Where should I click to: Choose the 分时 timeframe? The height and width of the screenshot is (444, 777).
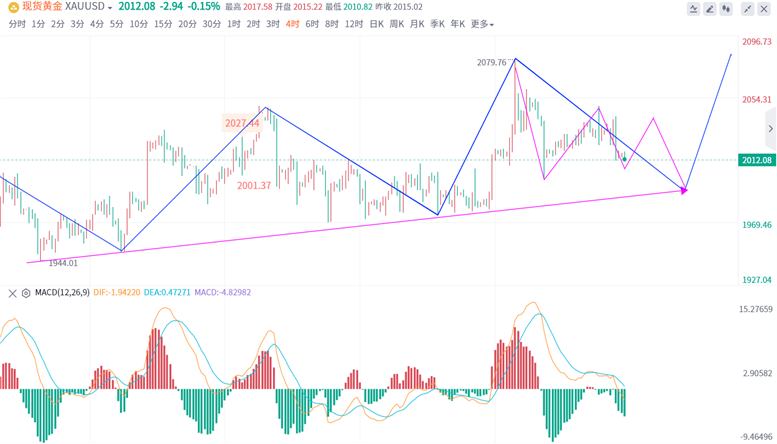(x=17, y=24)
